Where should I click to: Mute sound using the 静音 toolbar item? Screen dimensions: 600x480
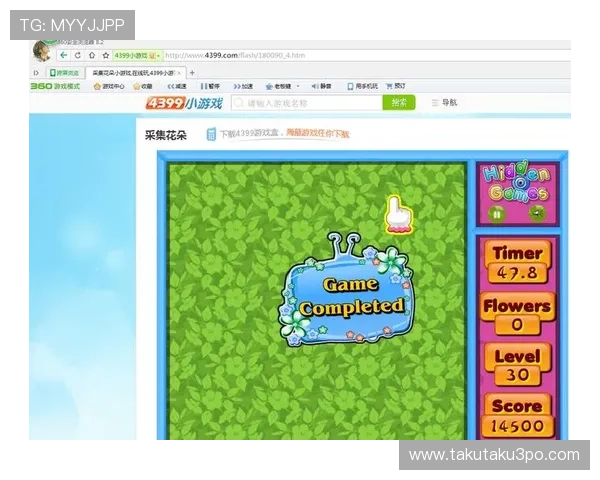[321, 87]
